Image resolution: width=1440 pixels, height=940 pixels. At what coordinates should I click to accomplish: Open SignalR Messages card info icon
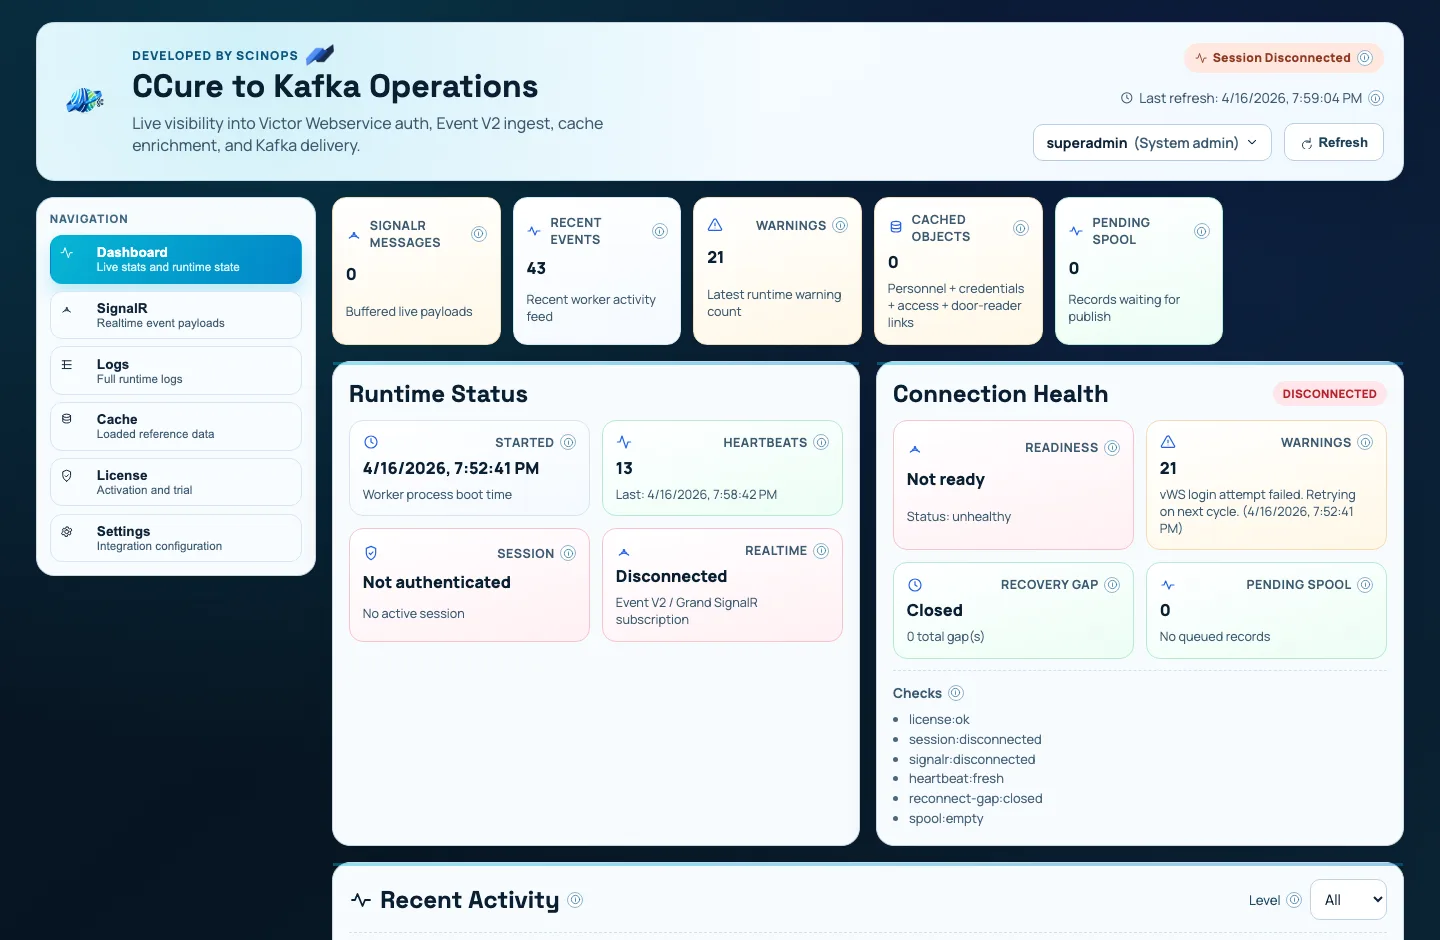pos(479,234)
